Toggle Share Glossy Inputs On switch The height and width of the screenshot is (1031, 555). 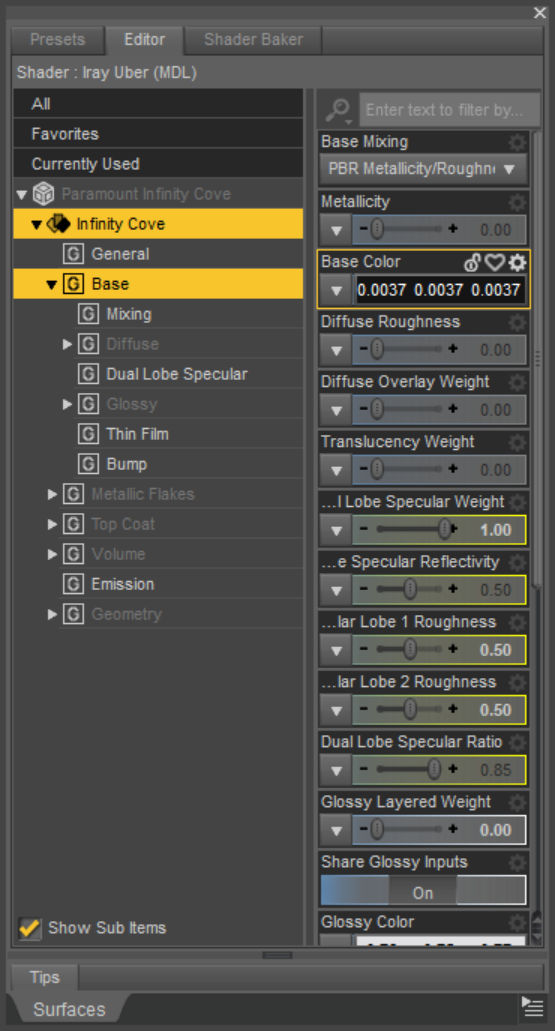[x=423, y=891]
